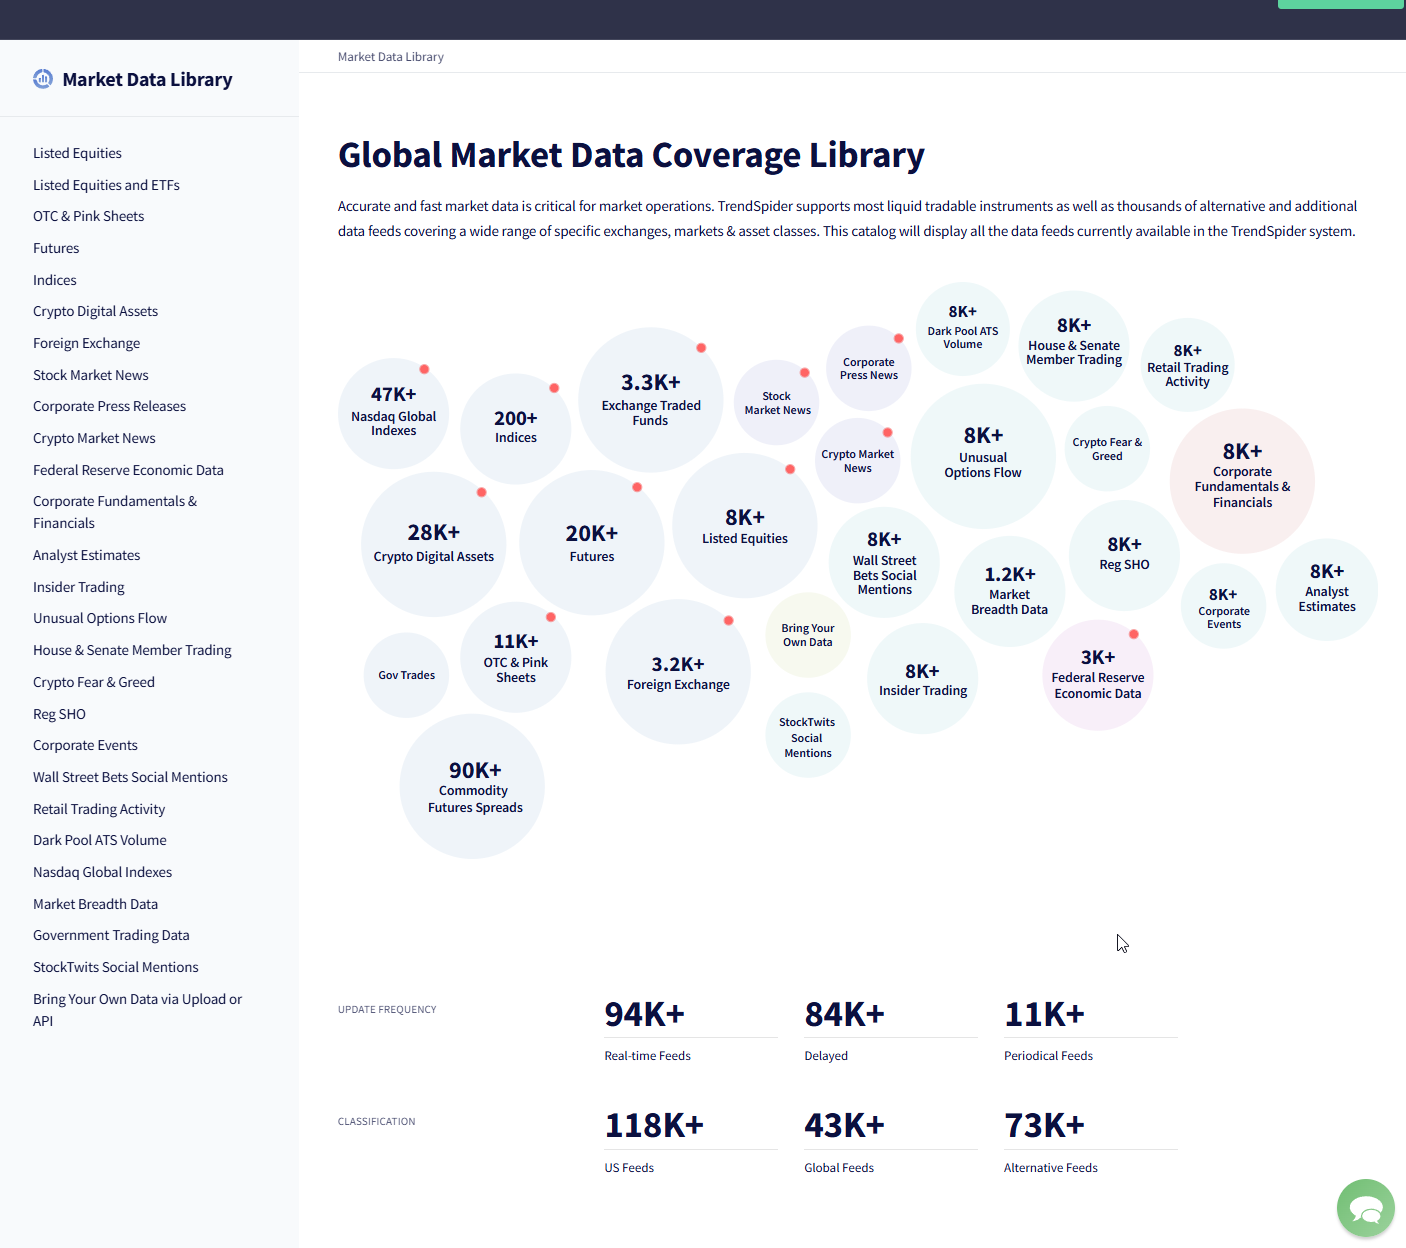Click the Market Data Library breadcrumb
This screenshot has width=1406, height=1248.
pos(390,56)
